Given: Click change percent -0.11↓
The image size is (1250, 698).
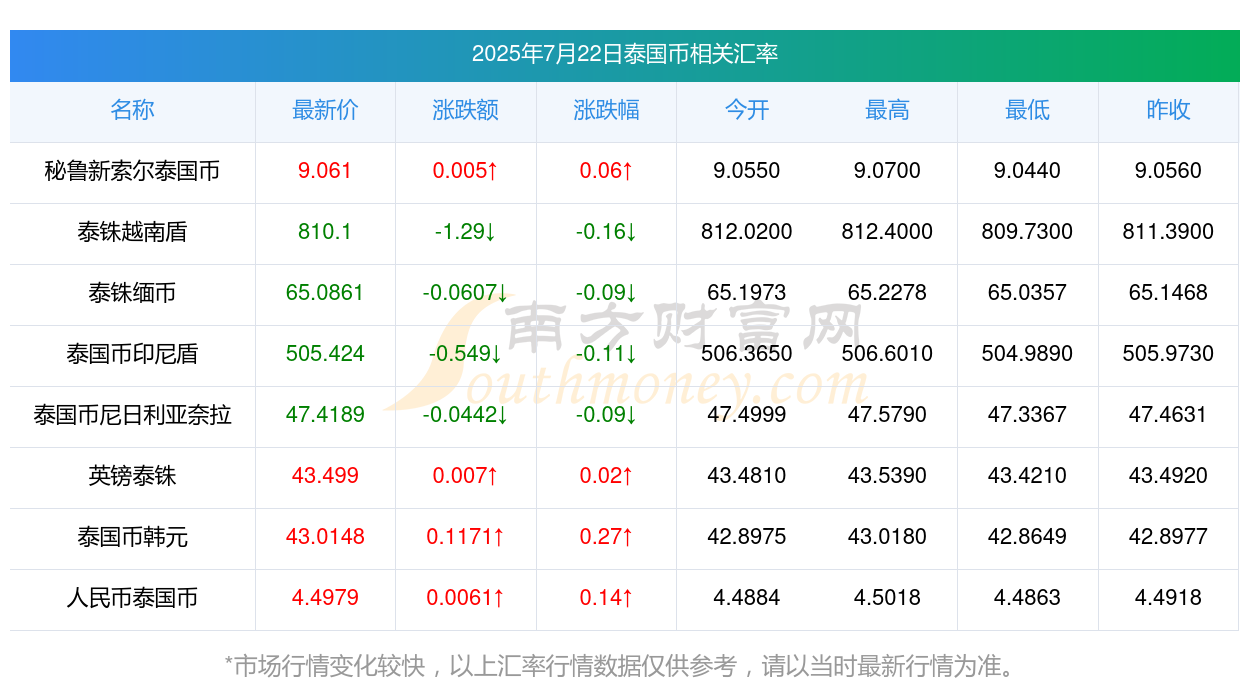Looking at the screenshot, I should click(606, 354).
